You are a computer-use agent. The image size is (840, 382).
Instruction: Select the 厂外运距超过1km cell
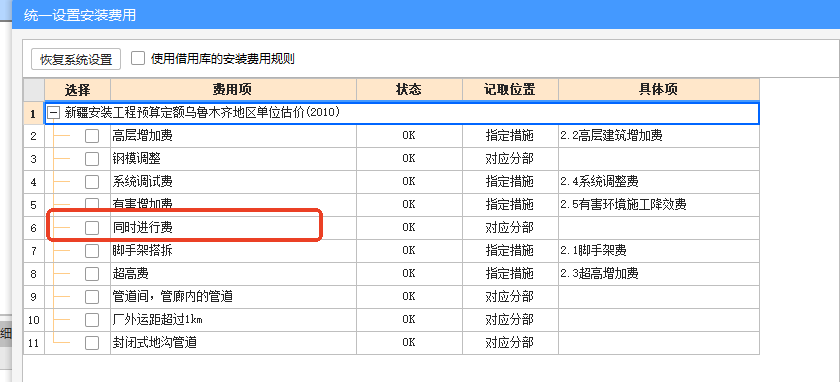tap(234, 320)
